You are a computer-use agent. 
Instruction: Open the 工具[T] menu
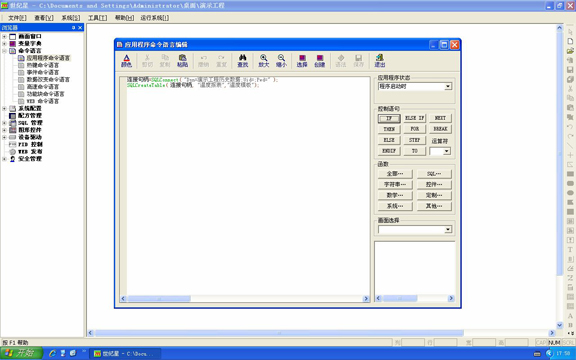pos(97,18)
